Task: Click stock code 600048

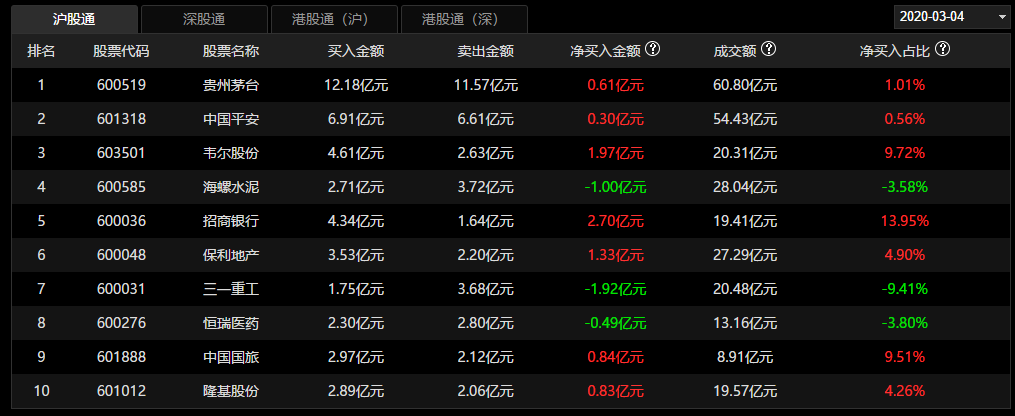Action: coord(120,255)
